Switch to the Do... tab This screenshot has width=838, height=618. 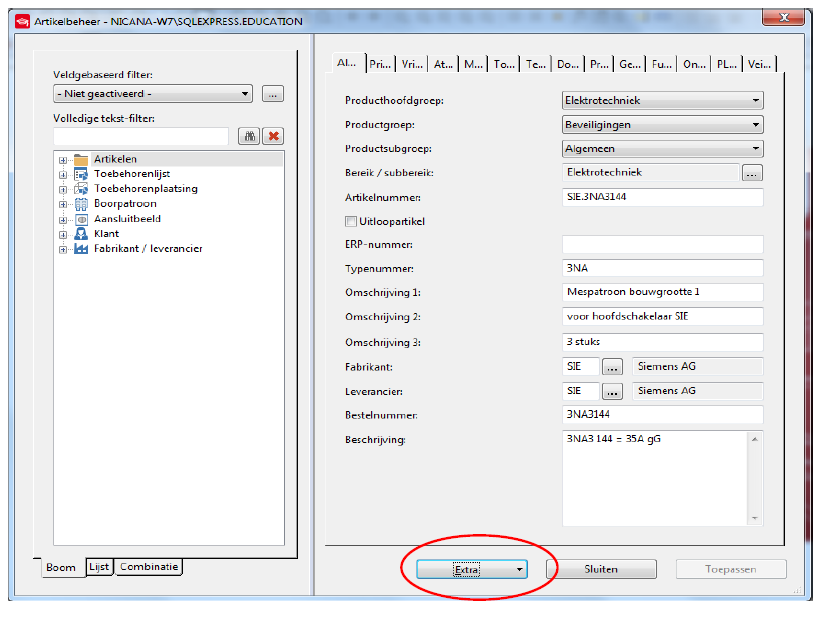[568, 64]
